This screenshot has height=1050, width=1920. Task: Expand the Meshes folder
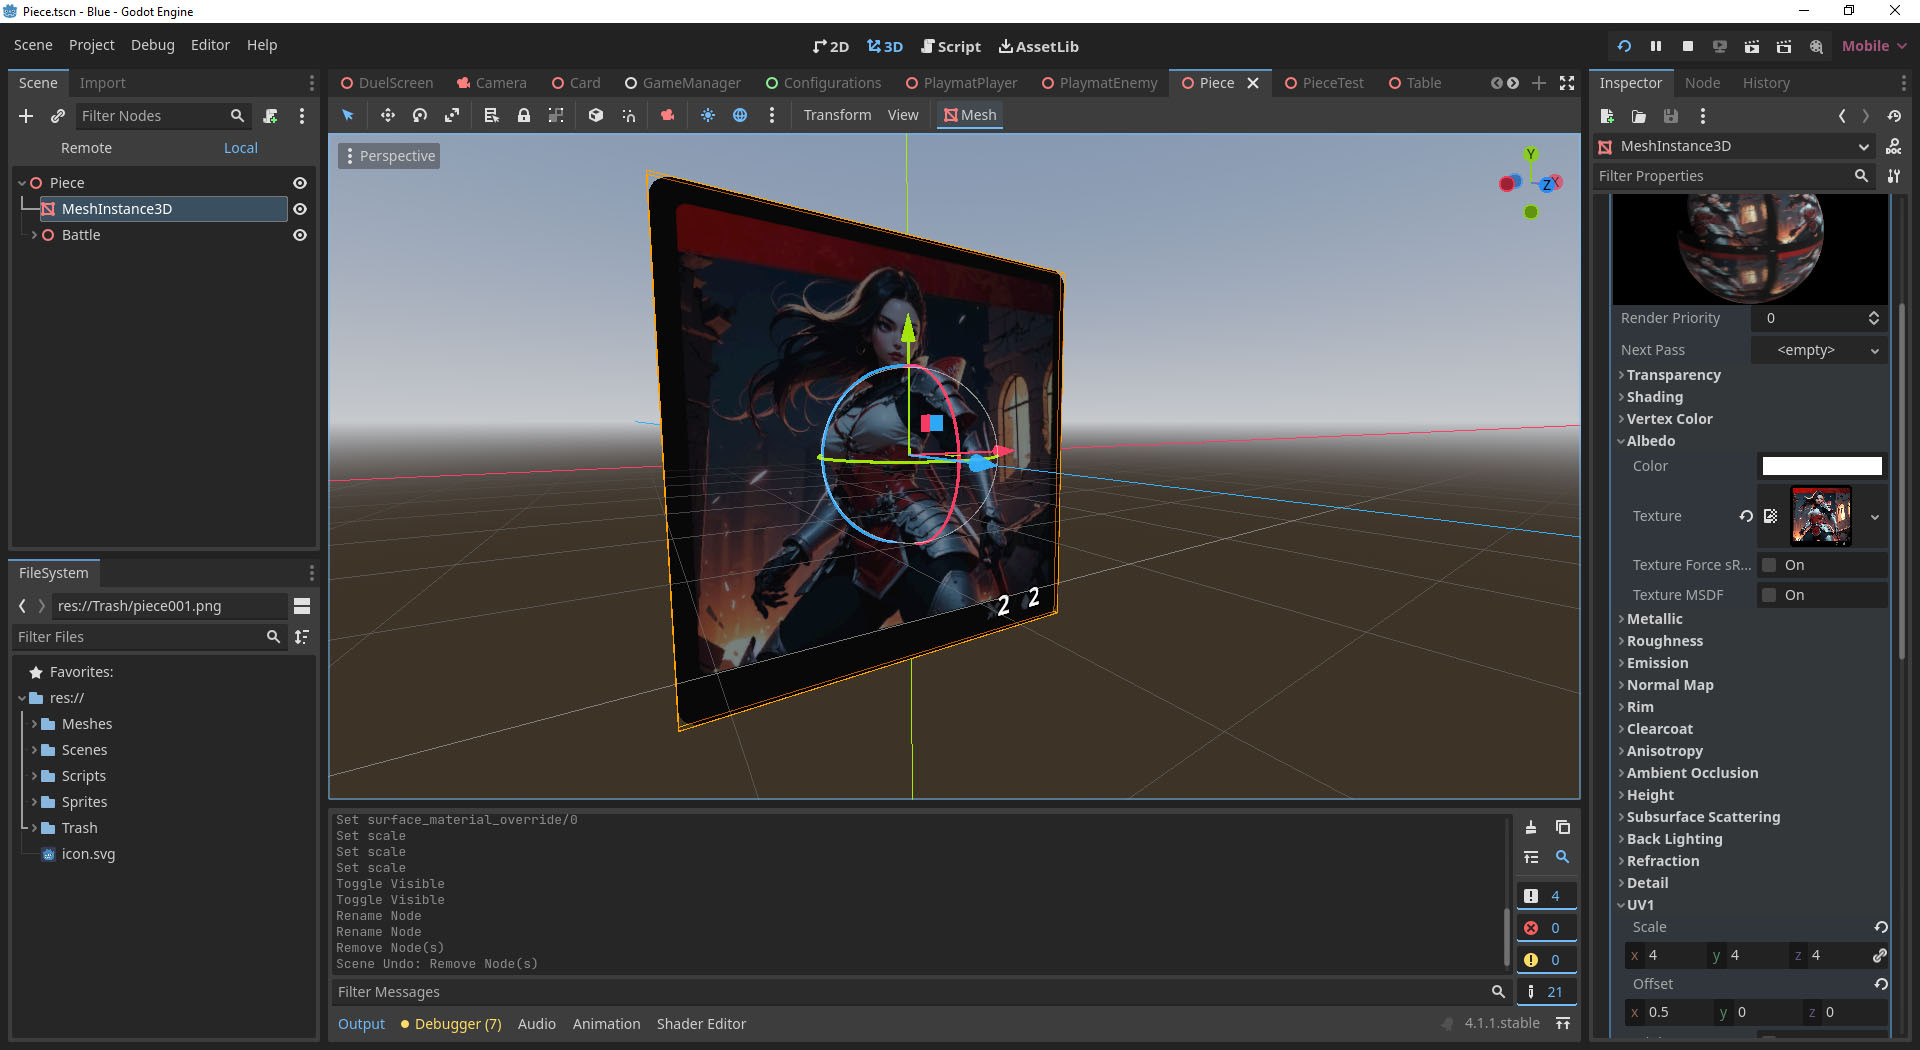[x=34, y=724]
